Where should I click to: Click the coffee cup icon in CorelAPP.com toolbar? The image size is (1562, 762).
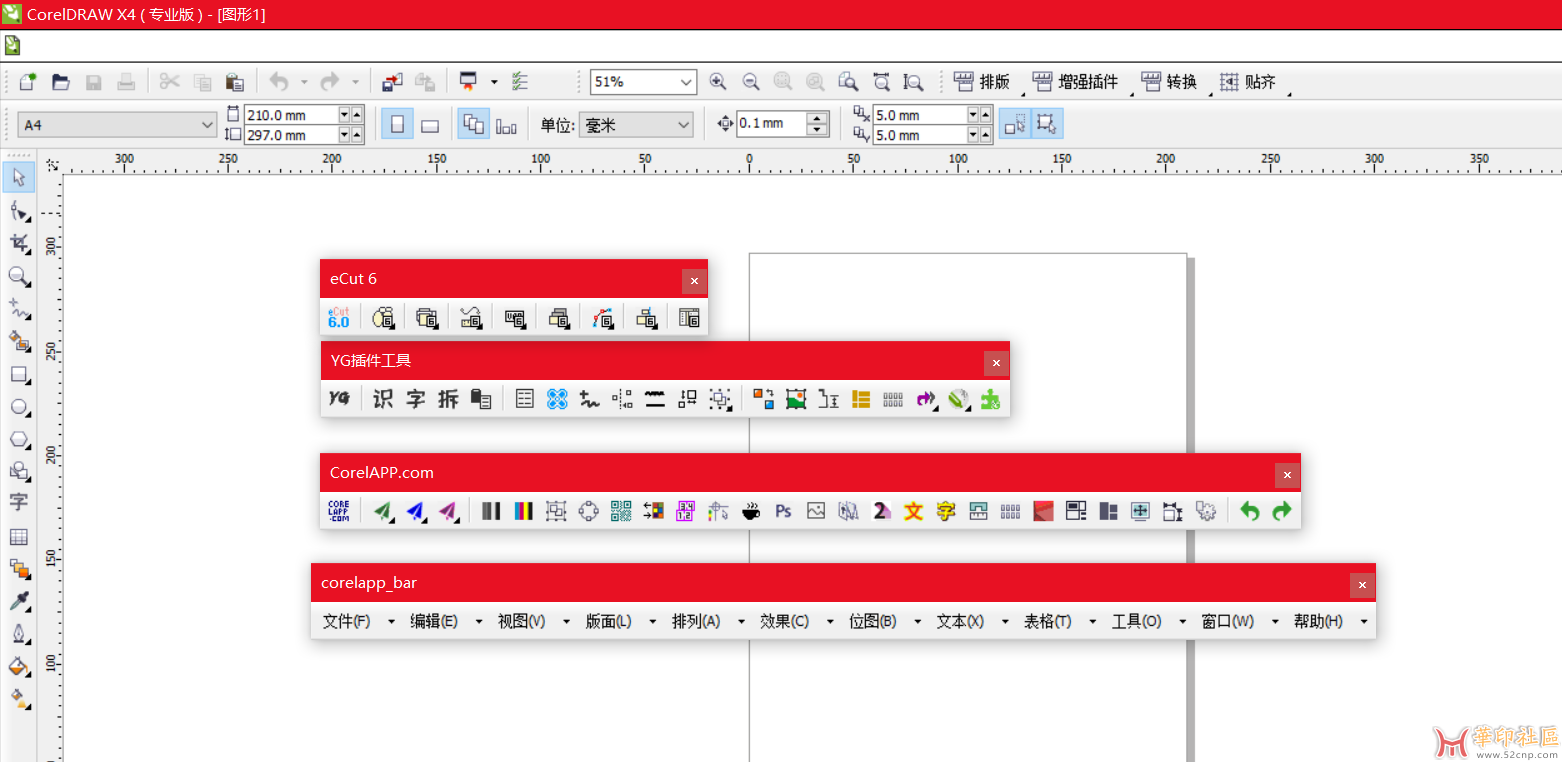click(x=750, y=511)
